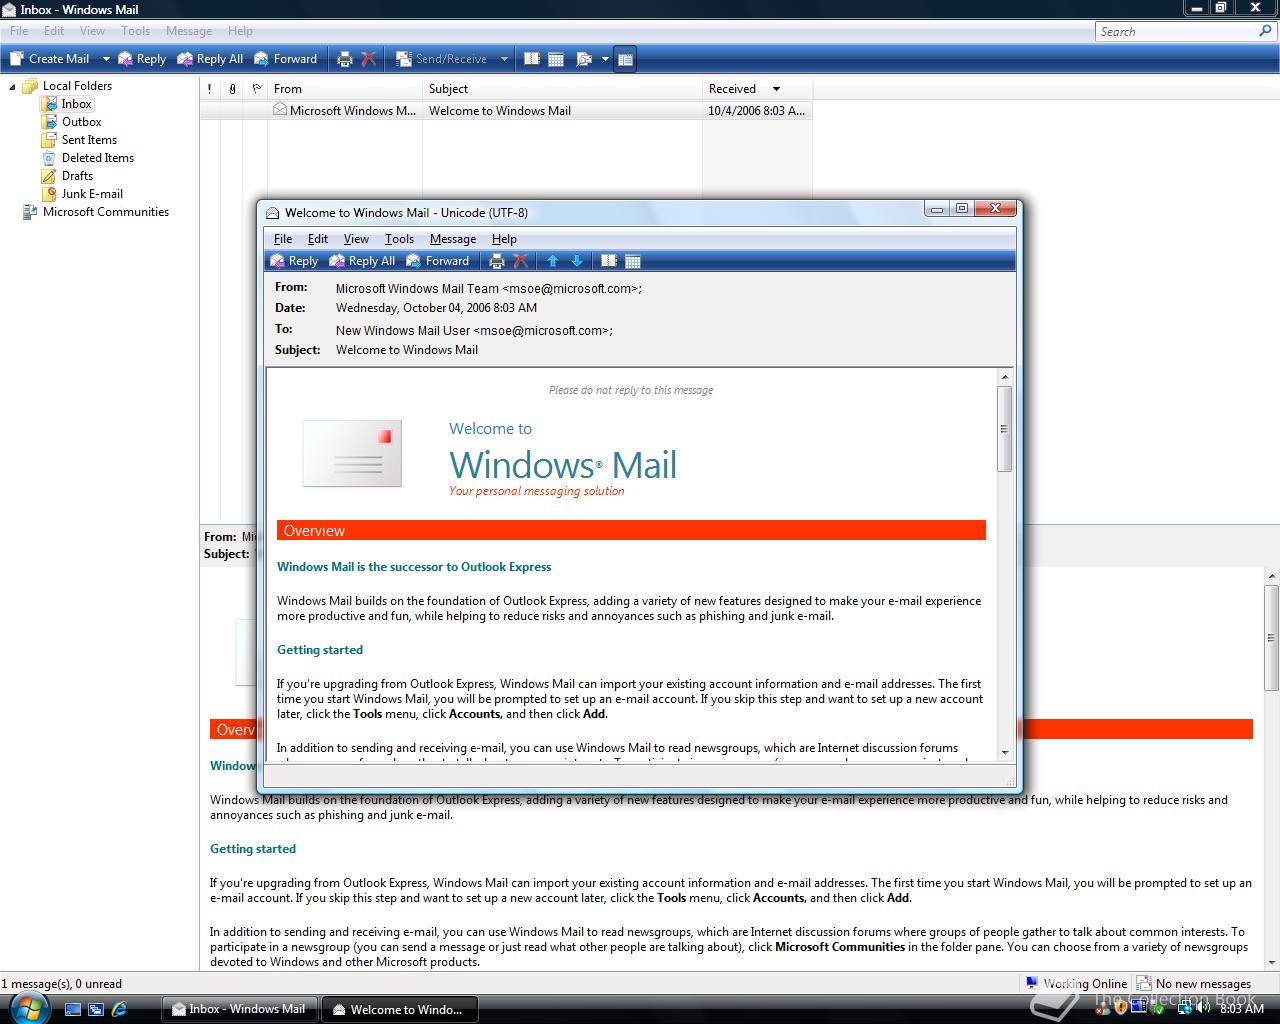Click Reply All in the Inbox window toolbar
1280x1024 pixels.
[x=210, y=59]
